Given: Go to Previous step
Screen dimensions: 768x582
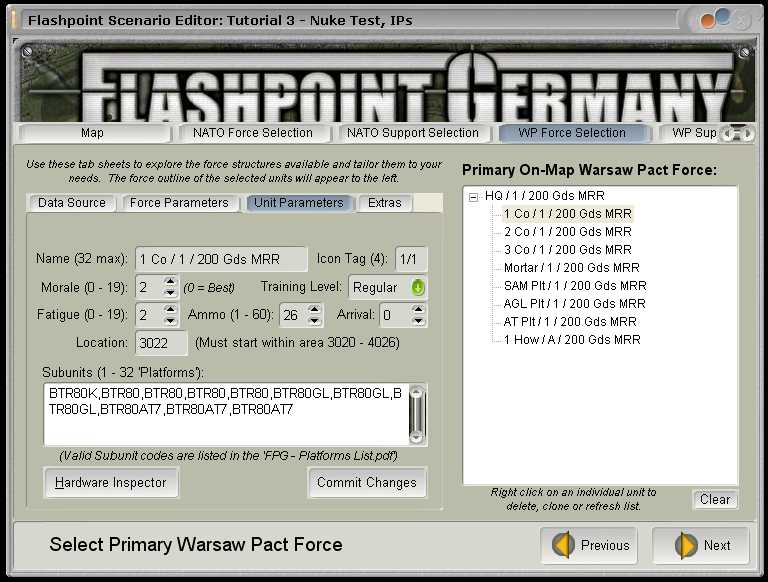Looking at the screenshot, I should [x=589, y=545].
